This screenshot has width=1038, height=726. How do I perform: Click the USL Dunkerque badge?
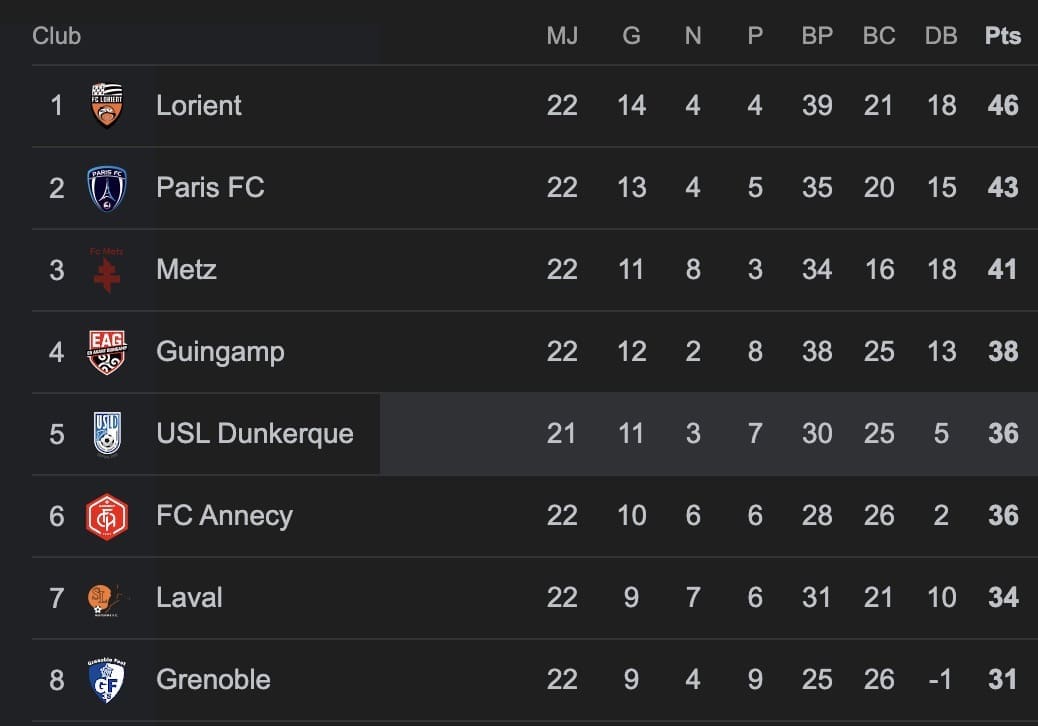click(x=107, y=434)
